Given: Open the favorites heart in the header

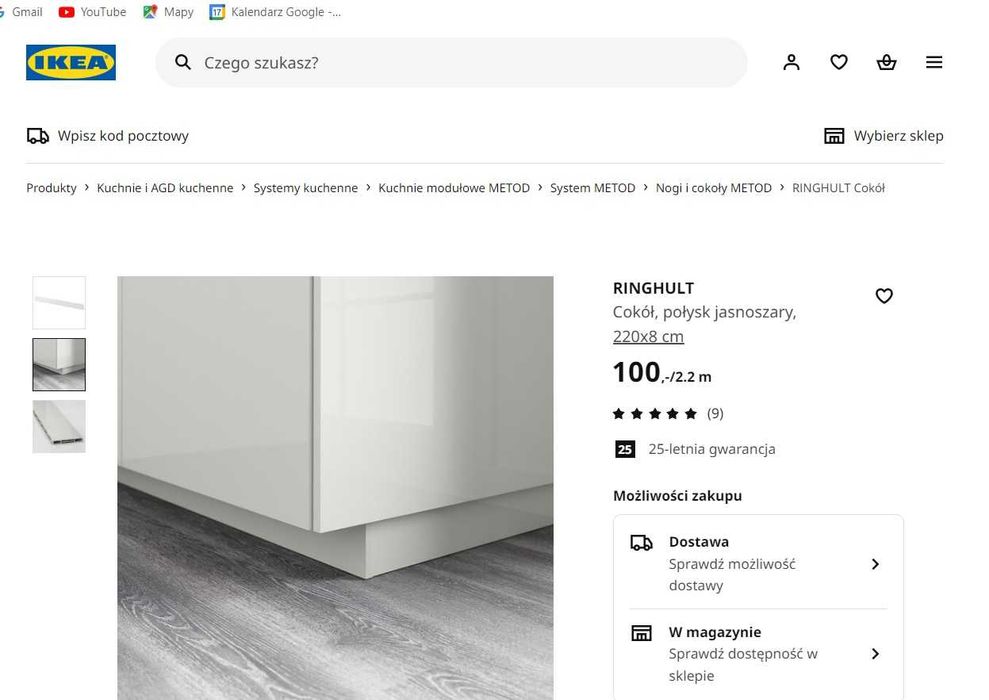Looking at the screenshot, I should click(x=839, y=62).
